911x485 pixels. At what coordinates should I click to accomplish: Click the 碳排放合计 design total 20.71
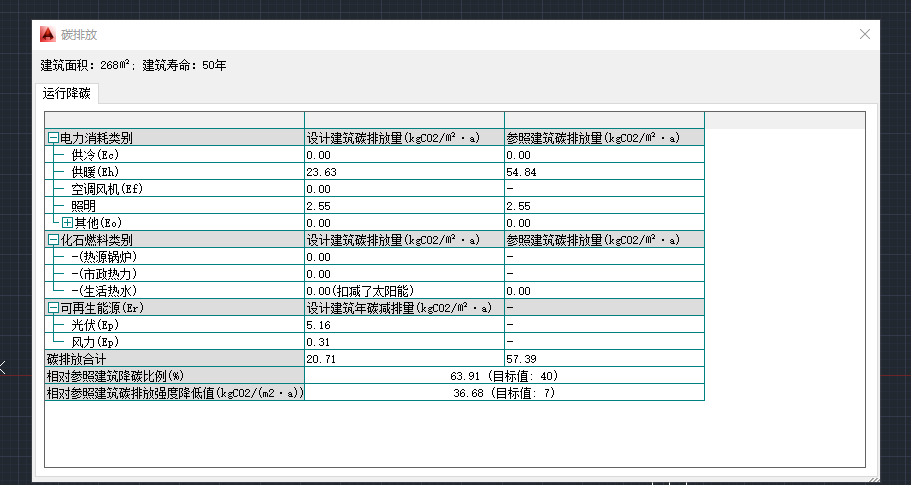(320, 359)
